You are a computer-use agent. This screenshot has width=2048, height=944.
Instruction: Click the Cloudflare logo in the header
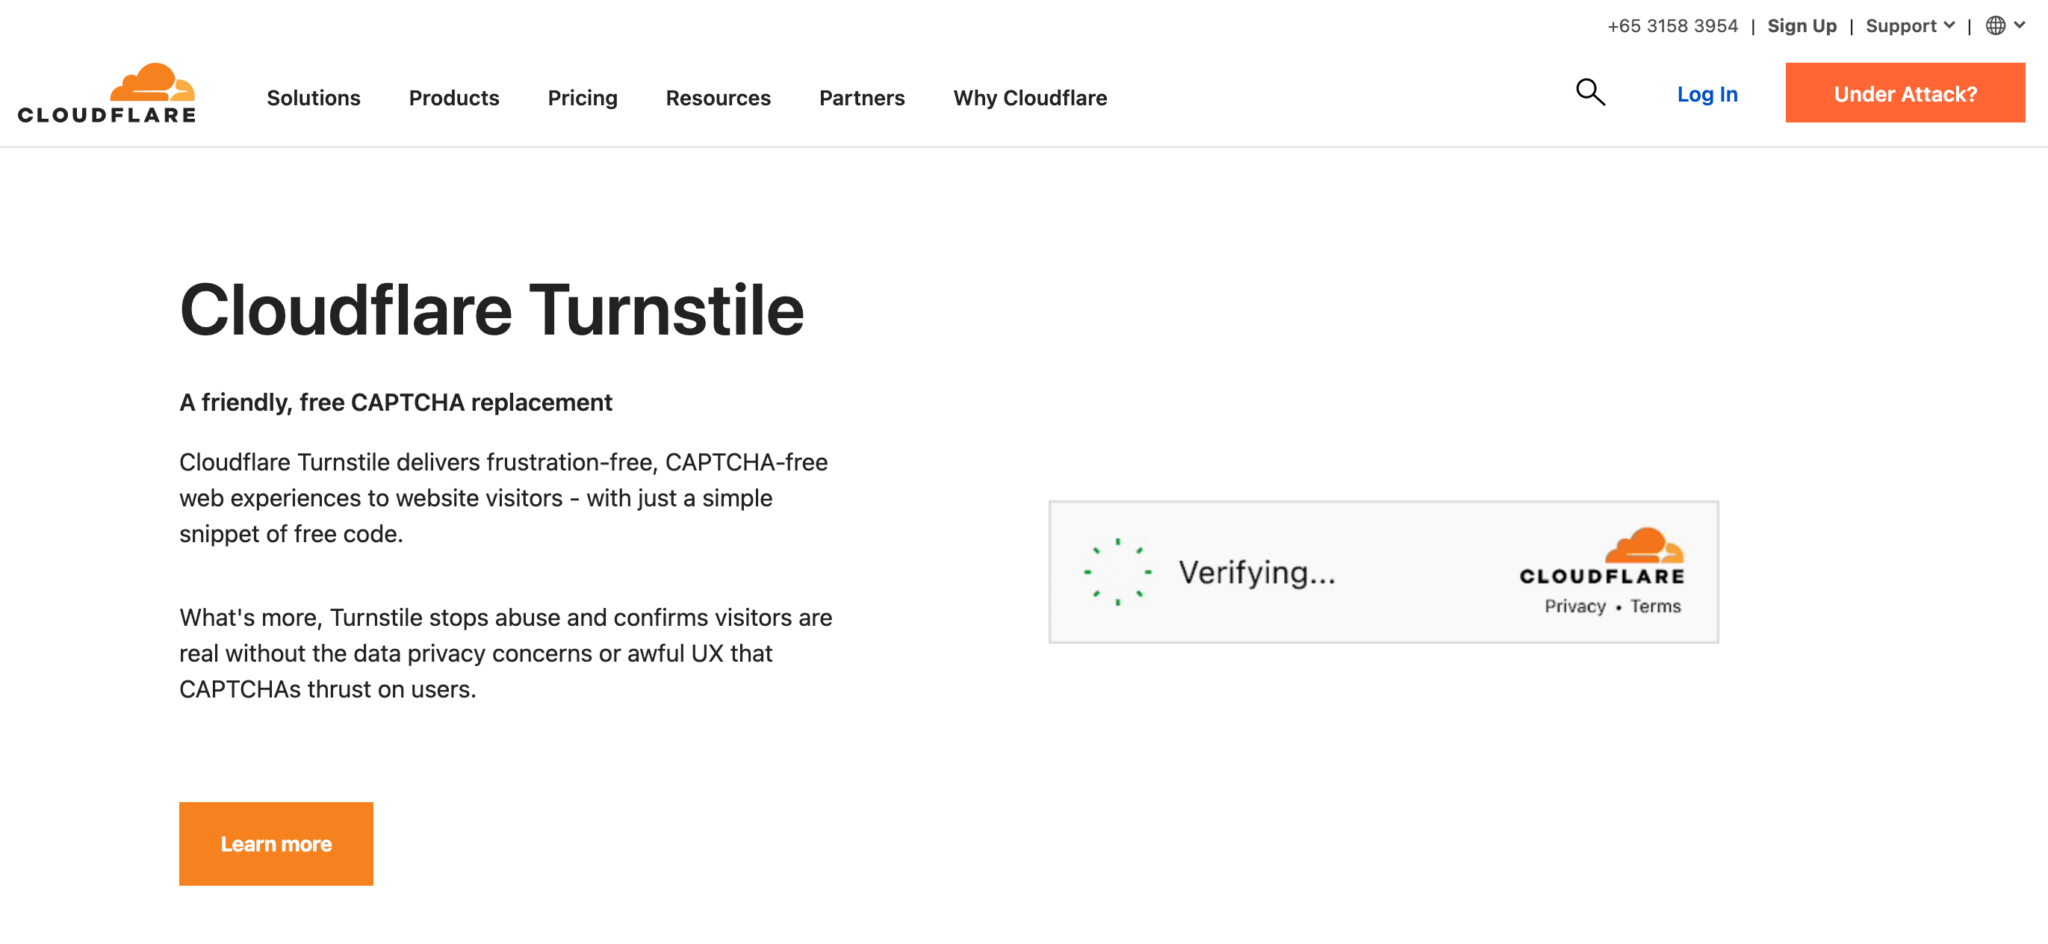[x=105, y=92]
